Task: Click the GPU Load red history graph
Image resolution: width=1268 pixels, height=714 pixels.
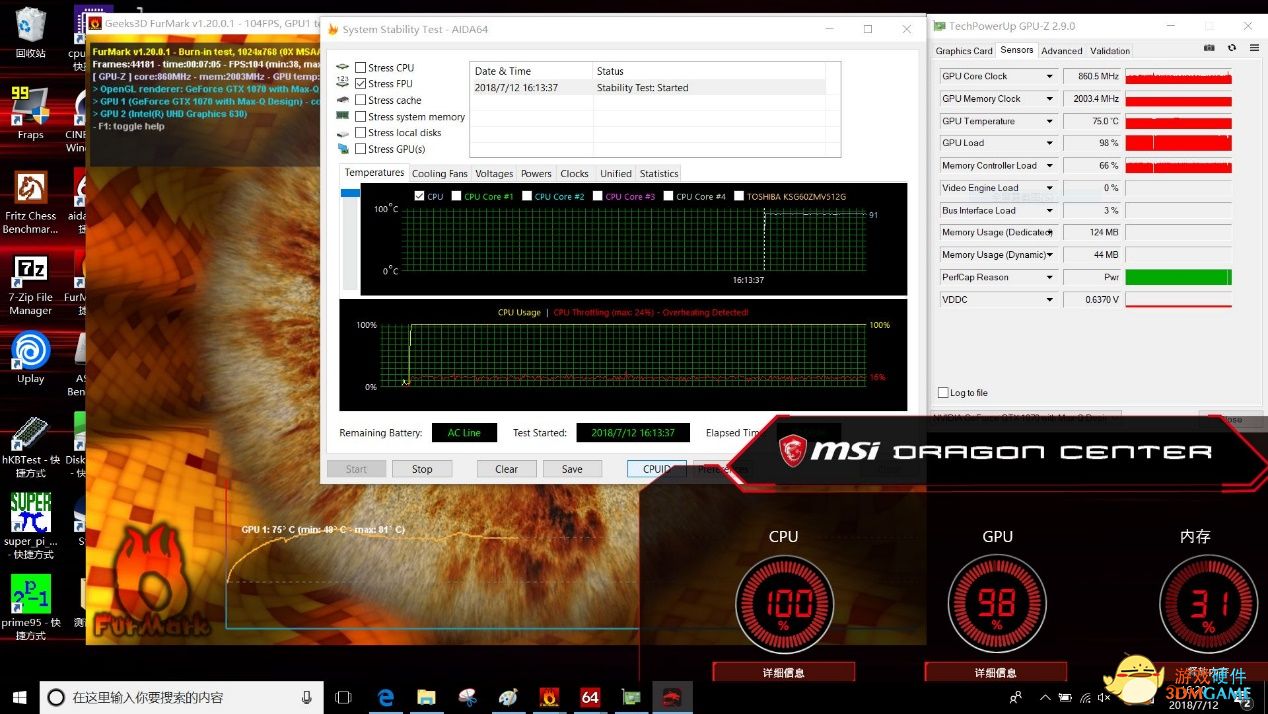Action: pyautogui.click(x=1178, y=143)
